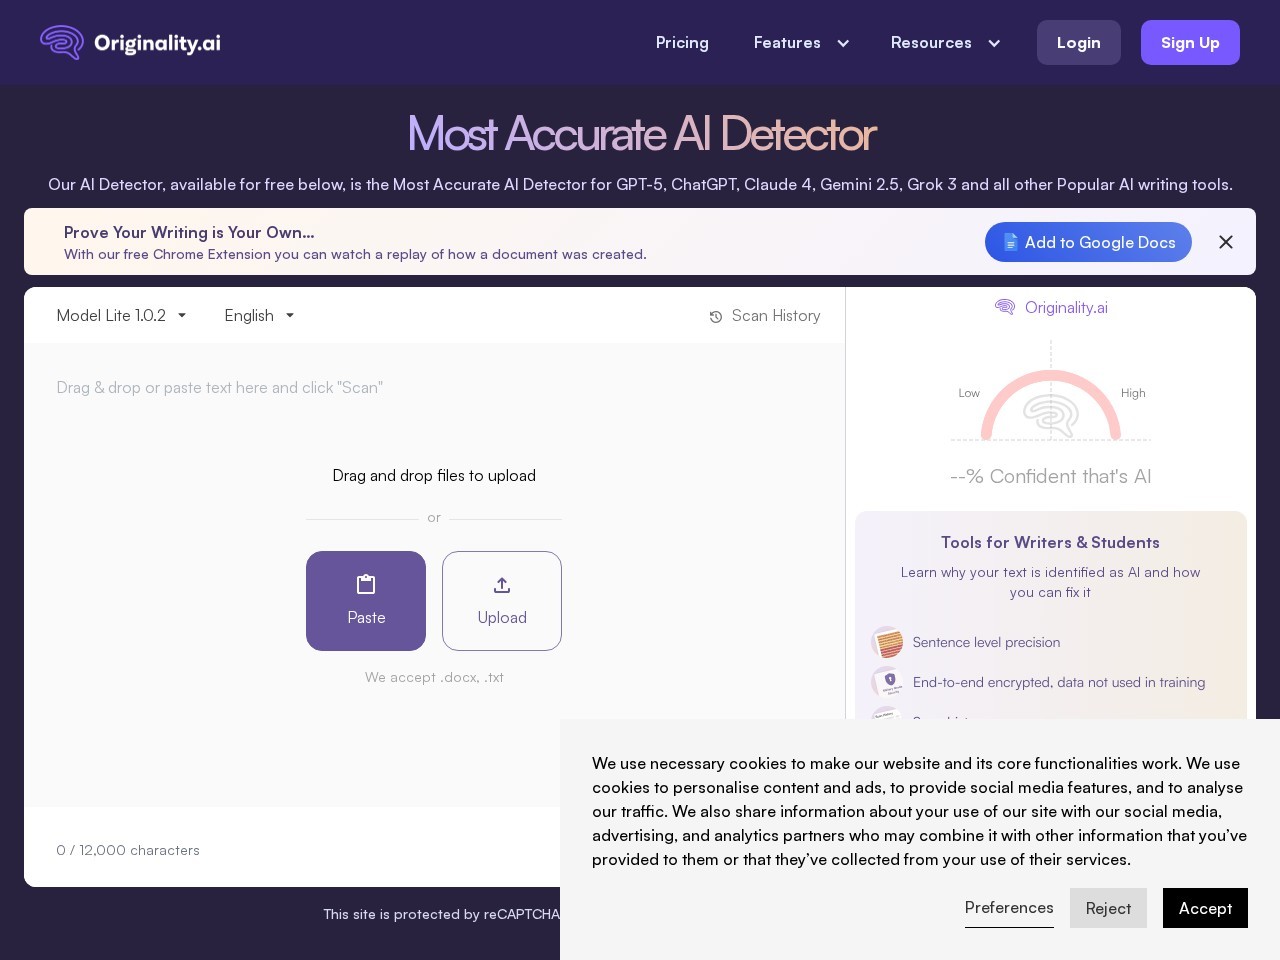Open the English language dropdown
The height and width of the screenshot is (960, 1280).
point(259,316)
